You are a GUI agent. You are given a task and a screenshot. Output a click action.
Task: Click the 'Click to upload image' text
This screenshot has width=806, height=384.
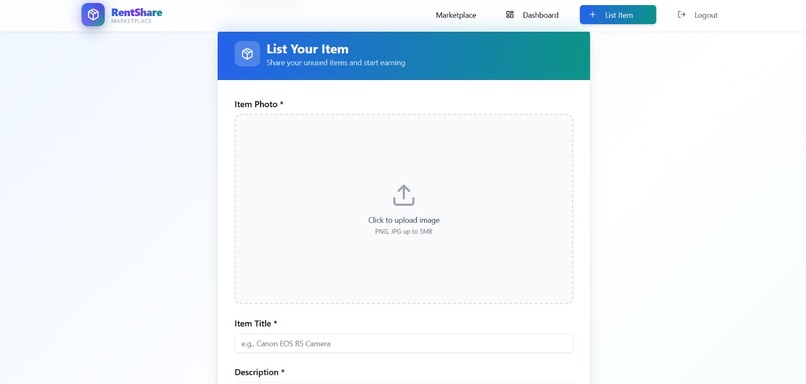pyautogui.click(x=404, y=220)
